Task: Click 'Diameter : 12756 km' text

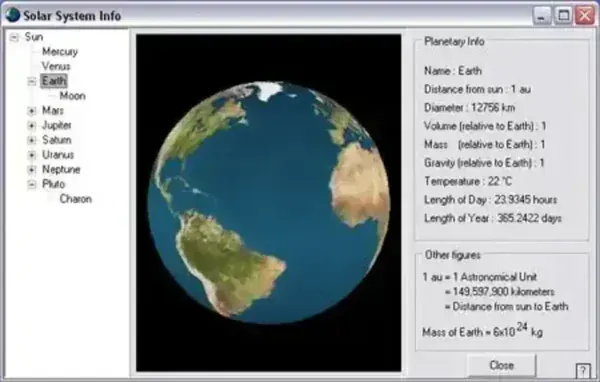Action: click(470, 108)
